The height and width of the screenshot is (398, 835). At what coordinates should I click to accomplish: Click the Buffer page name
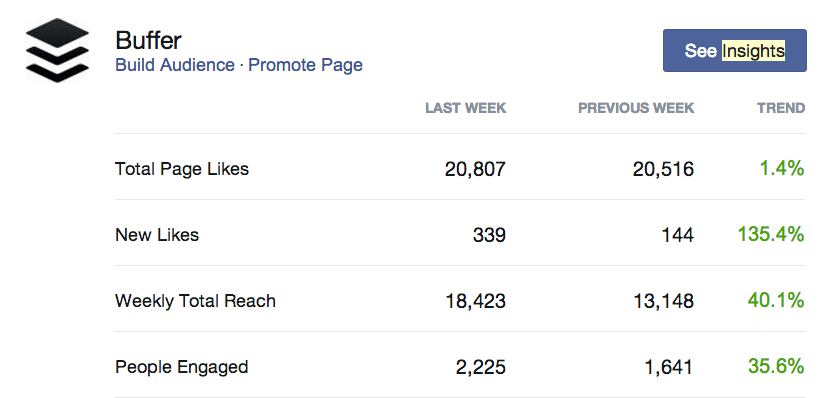149,40
